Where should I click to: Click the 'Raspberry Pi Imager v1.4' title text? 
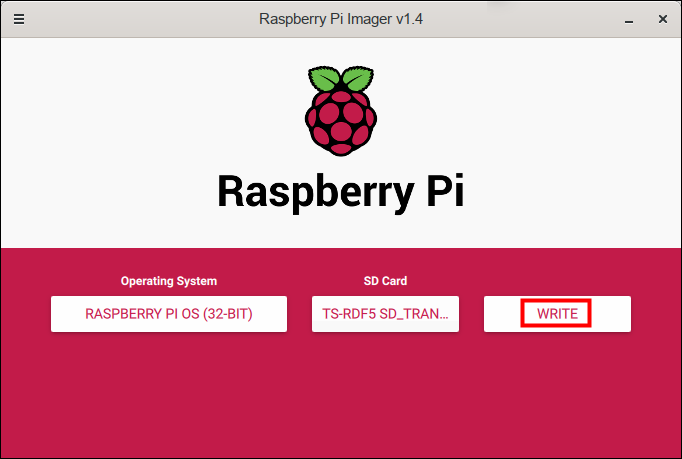tap(340, 18)
